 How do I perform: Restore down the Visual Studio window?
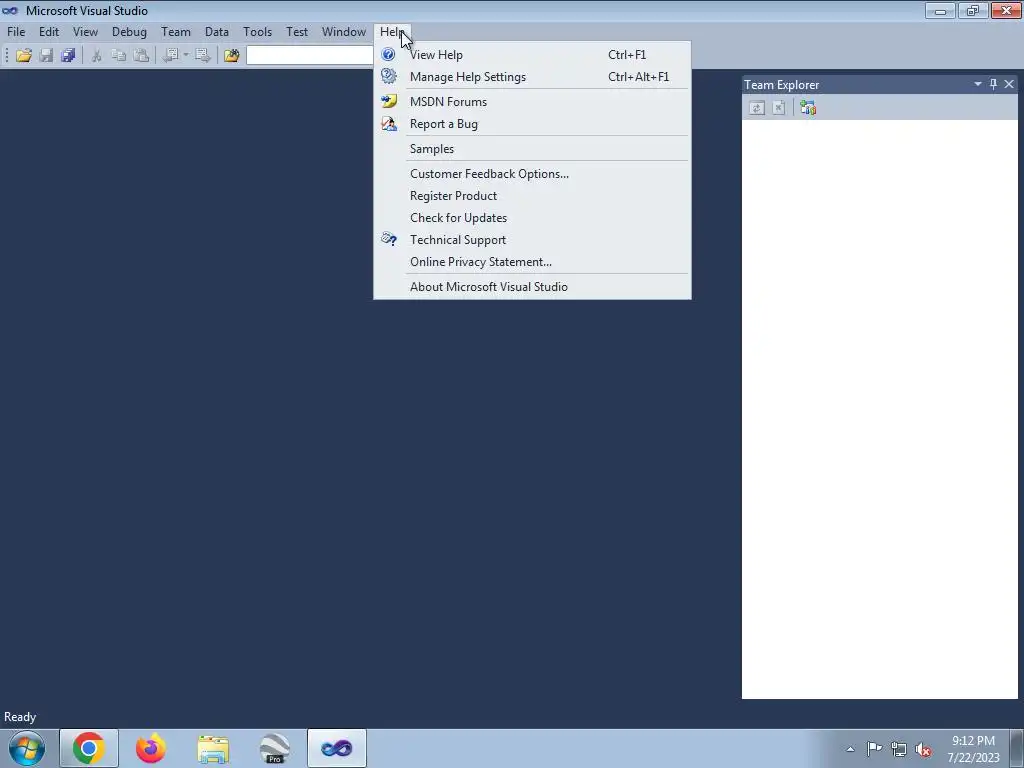point(973,10)
